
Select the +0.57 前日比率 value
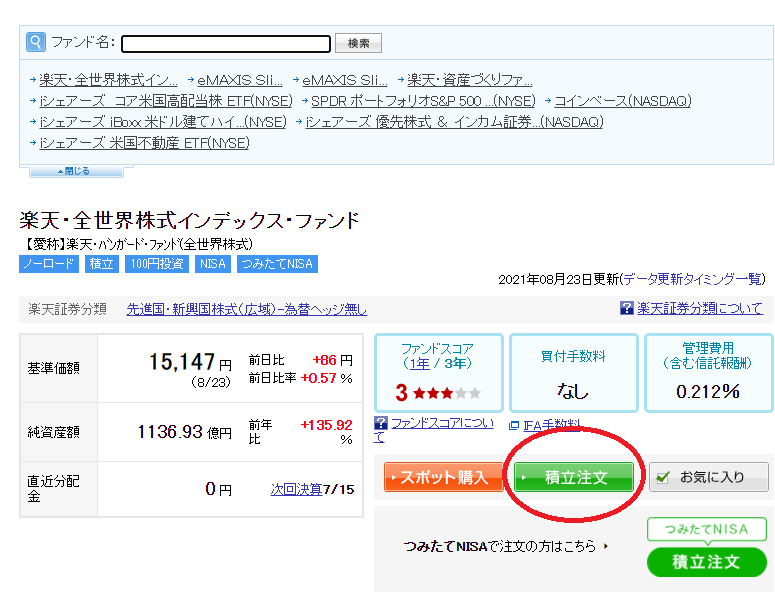click(319, 378)
